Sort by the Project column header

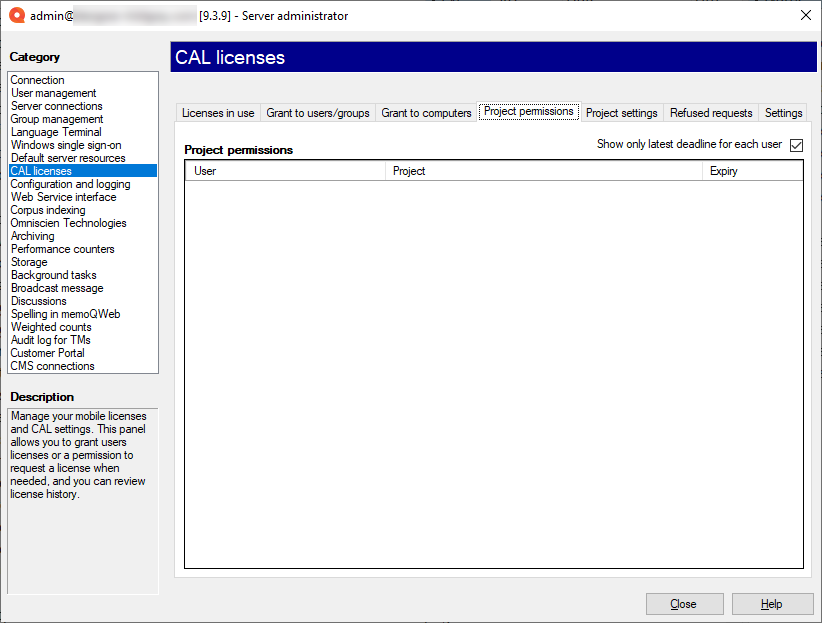pyautogui.click(x=543, y=171)
